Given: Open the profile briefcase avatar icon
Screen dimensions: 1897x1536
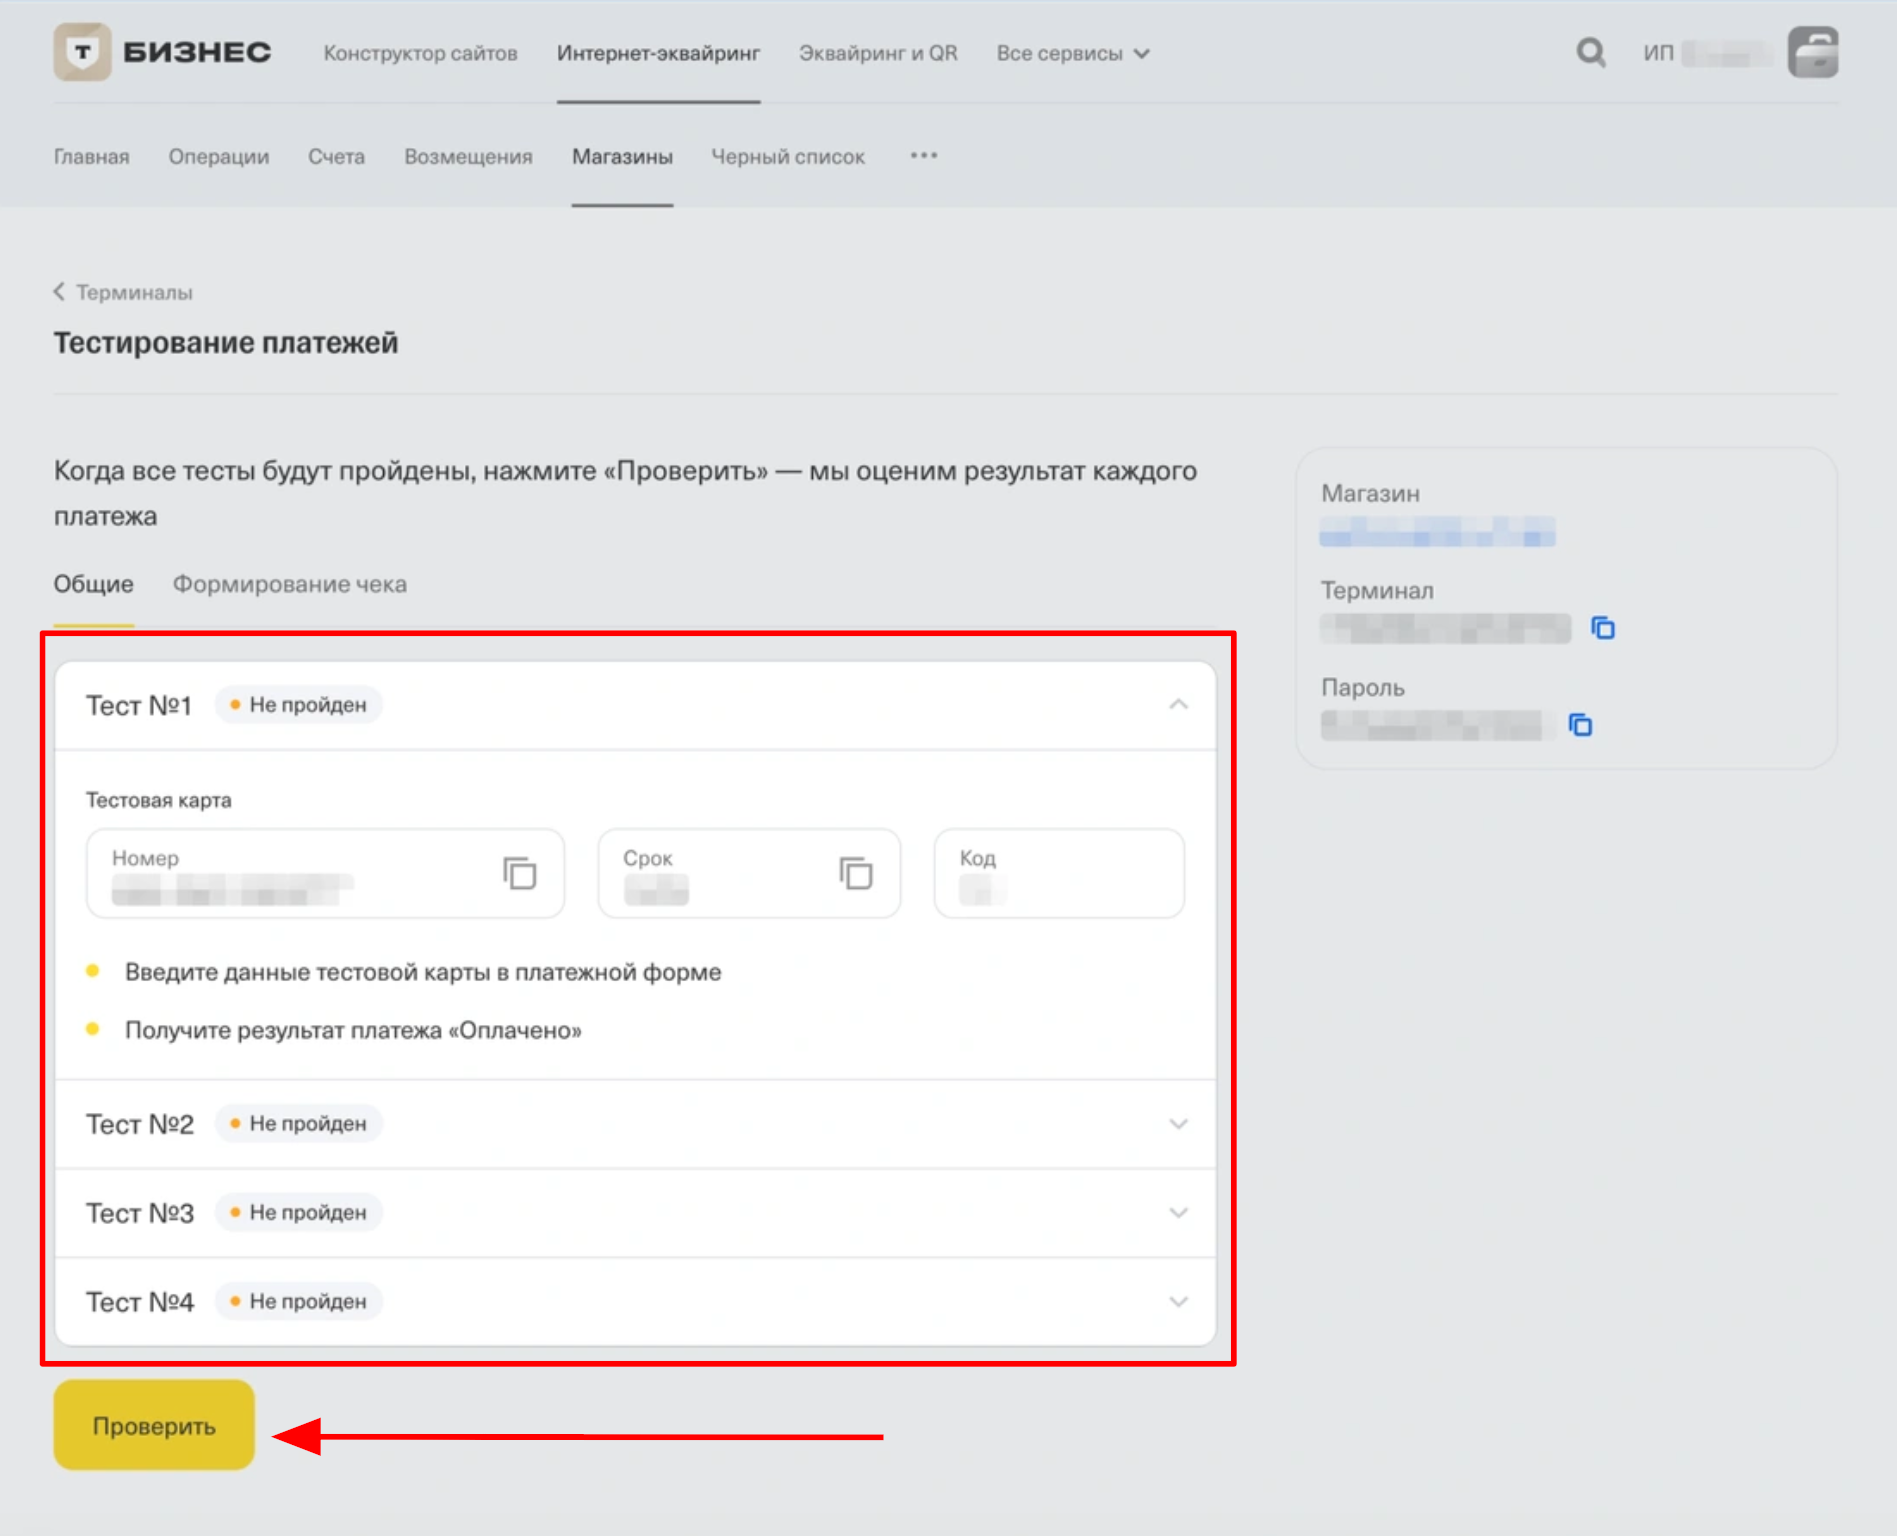Looking at the screenshot, I should (1812, 52).
